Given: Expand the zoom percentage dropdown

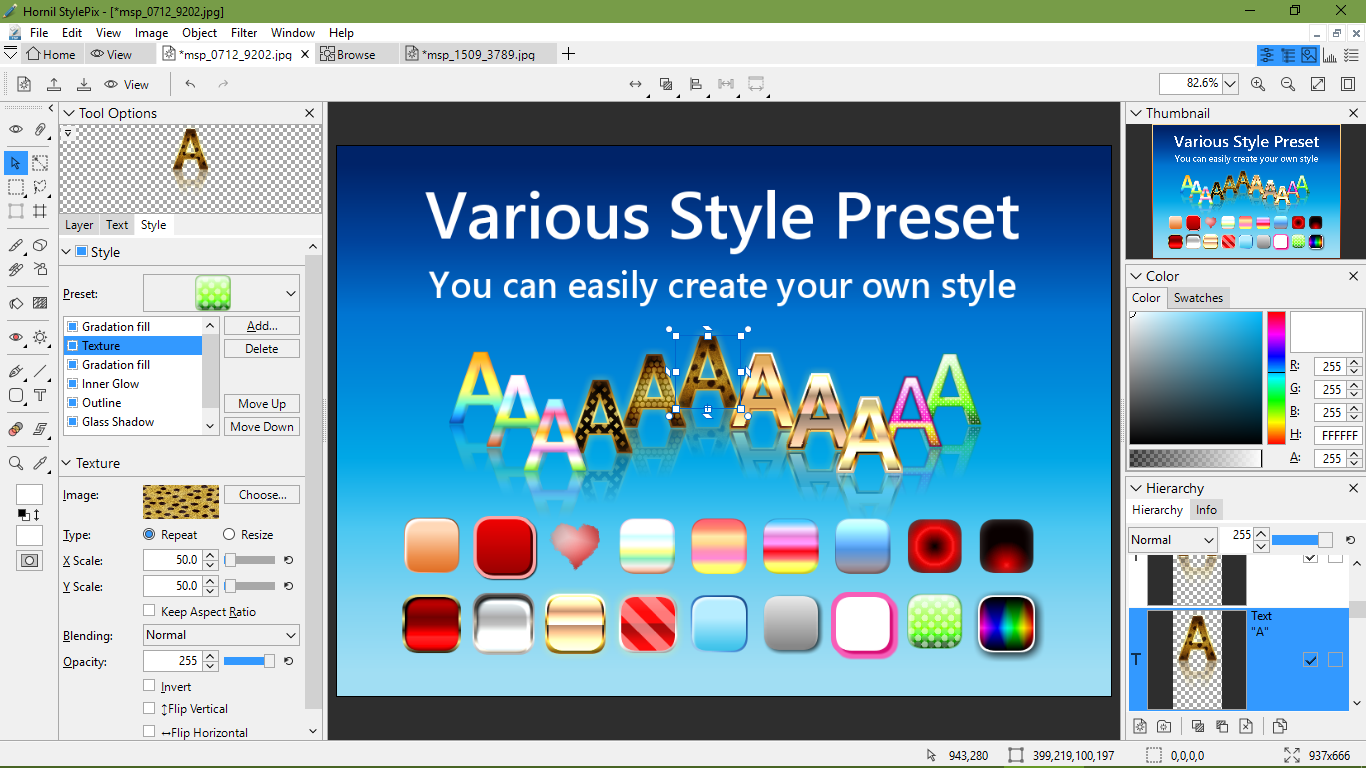Looking at the screenshot, I should coord(1230,85).
